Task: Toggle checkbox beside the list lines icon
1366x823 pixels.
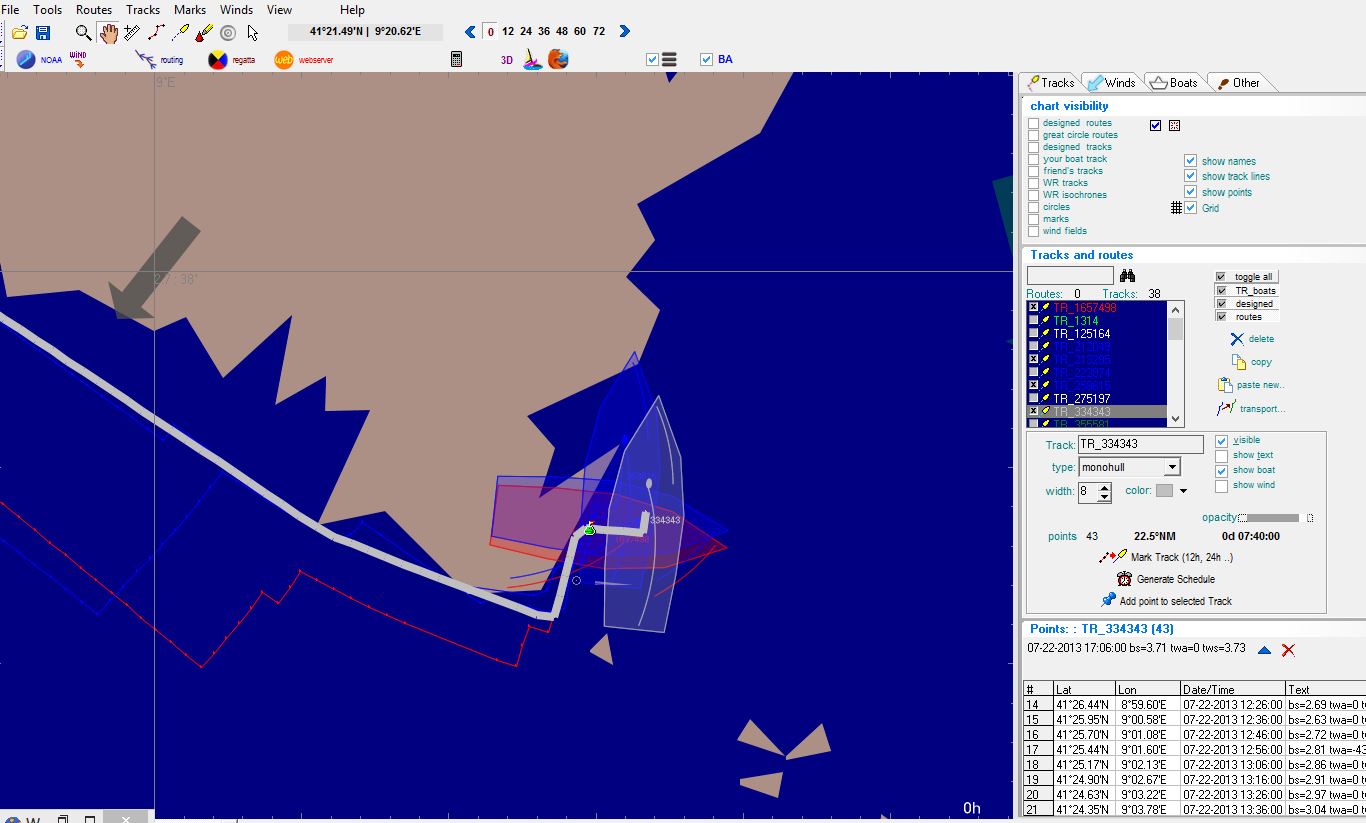Action: click(653, 60)
